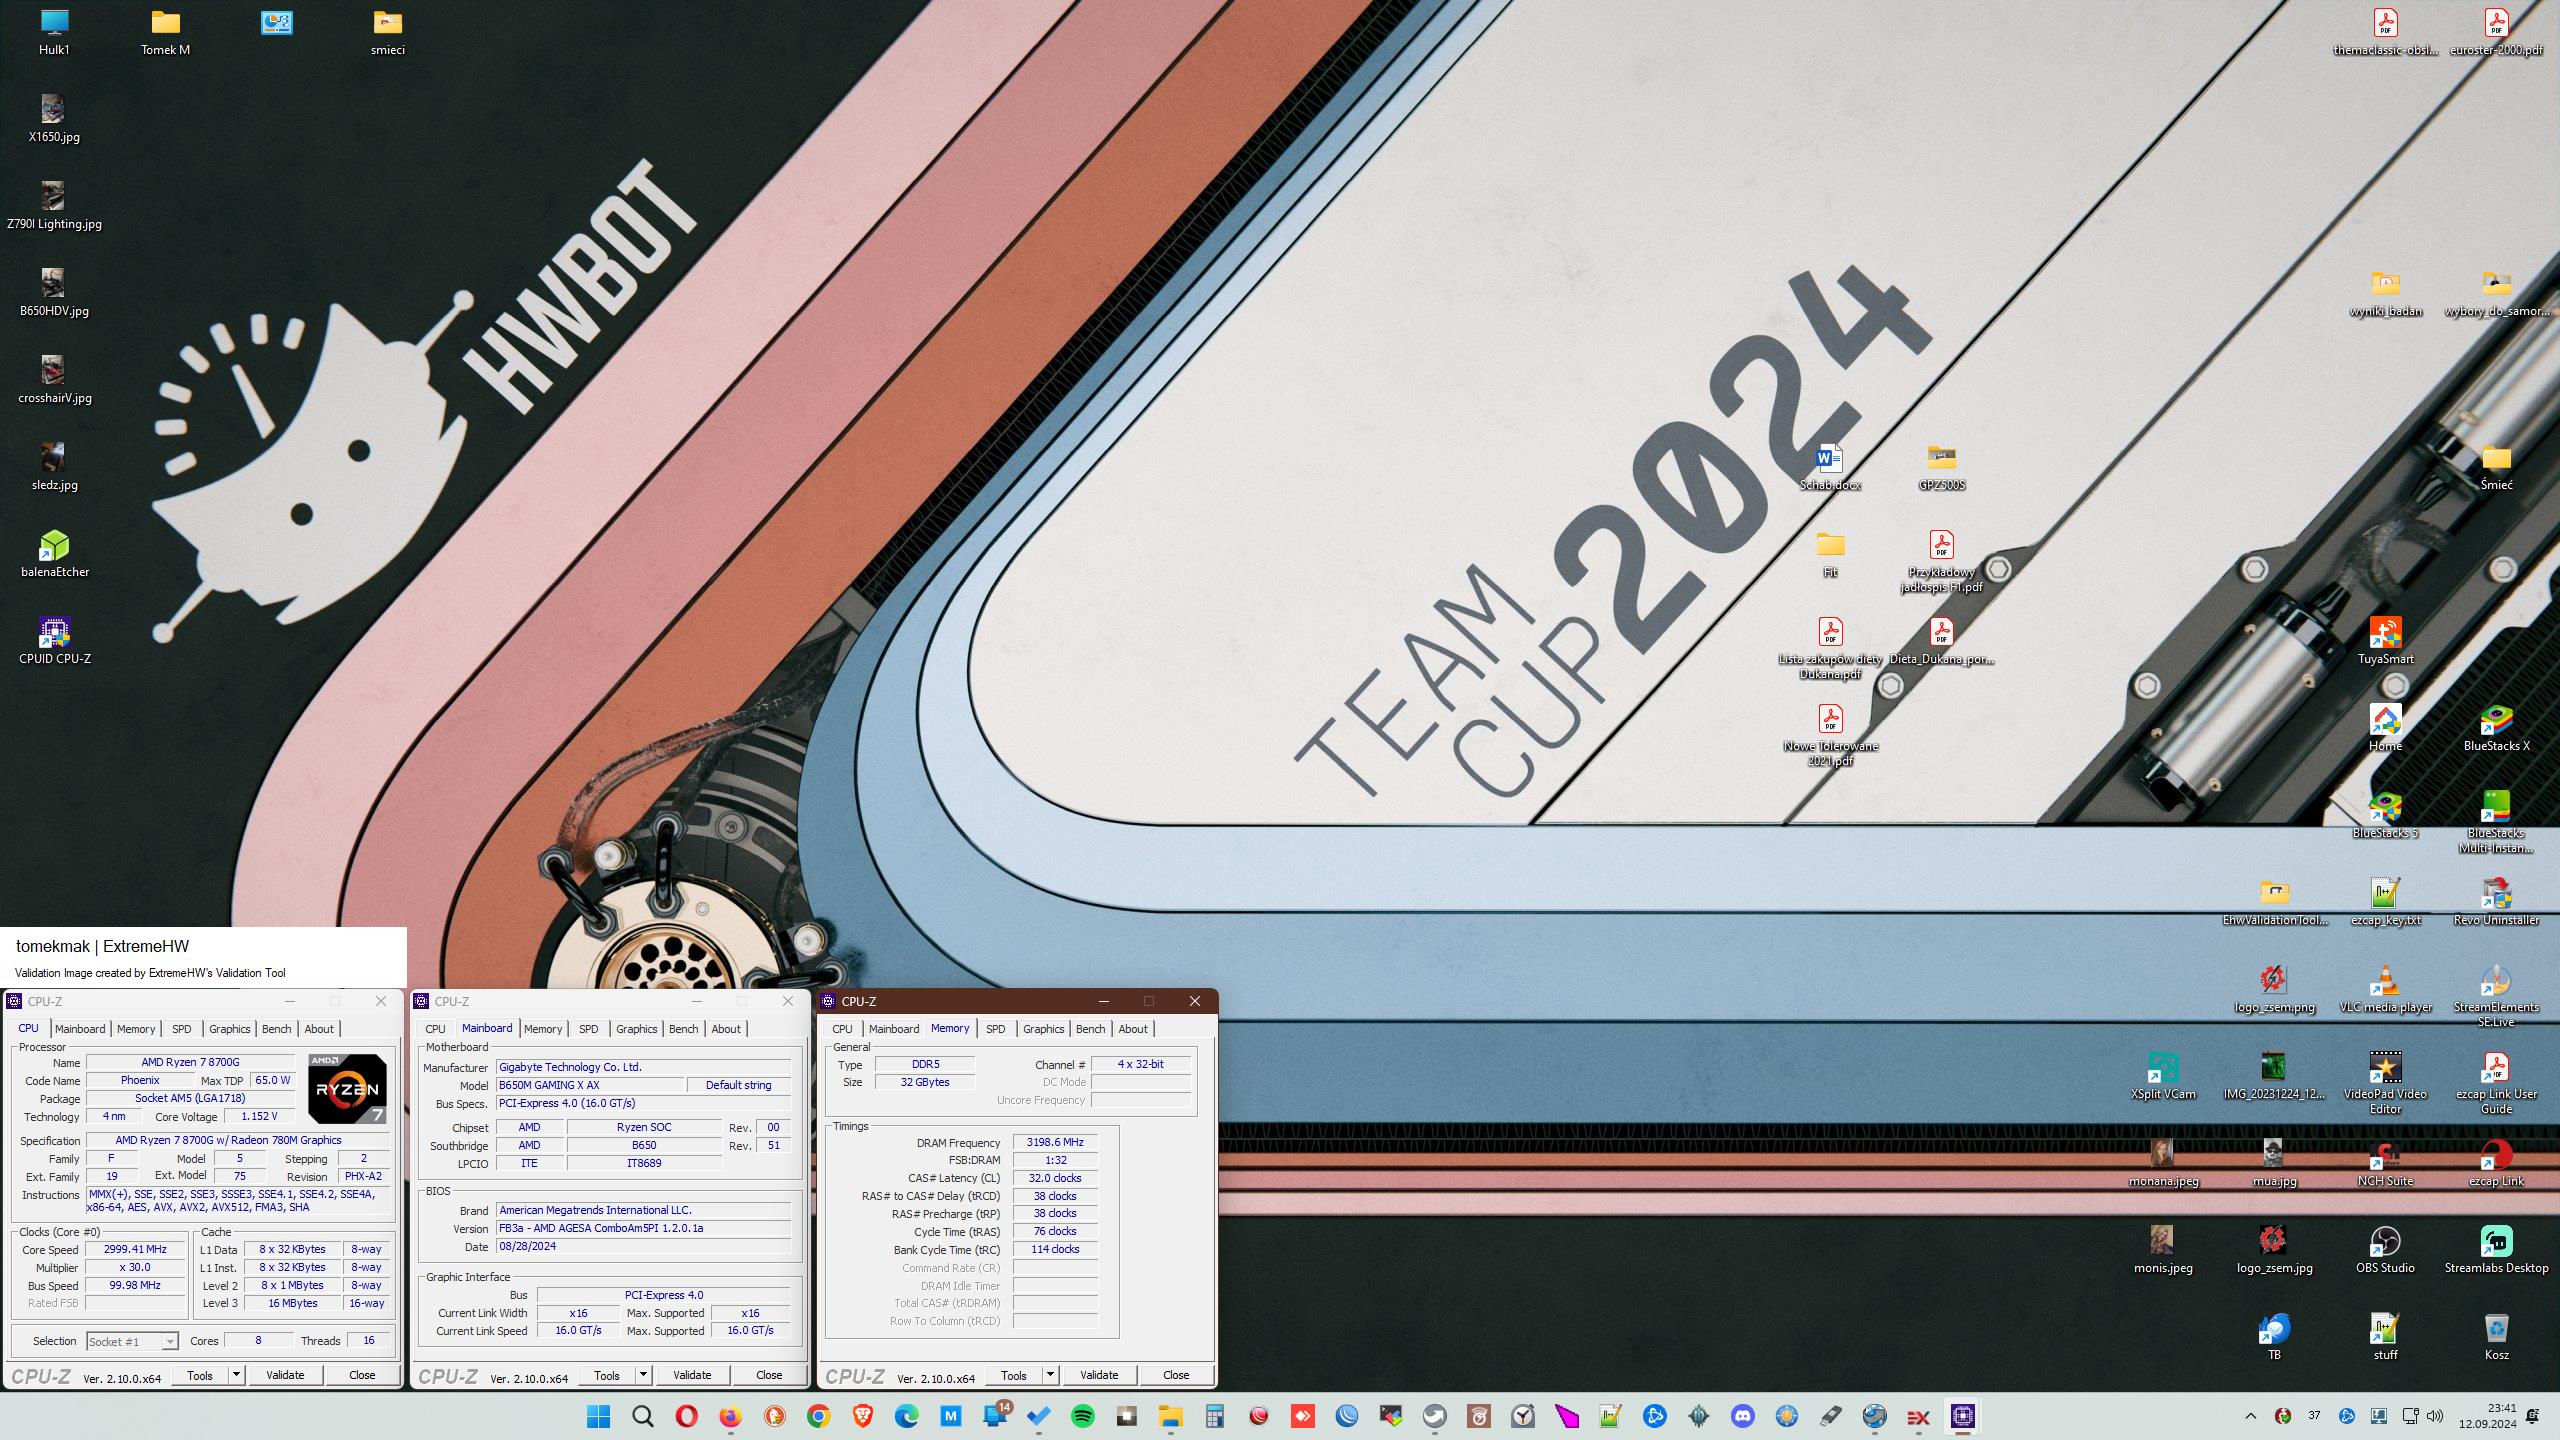Click the B650M GAMING X AX model field
Screen dimensions: 2560x1440
pyautogui.click(x=590, y=1085)
